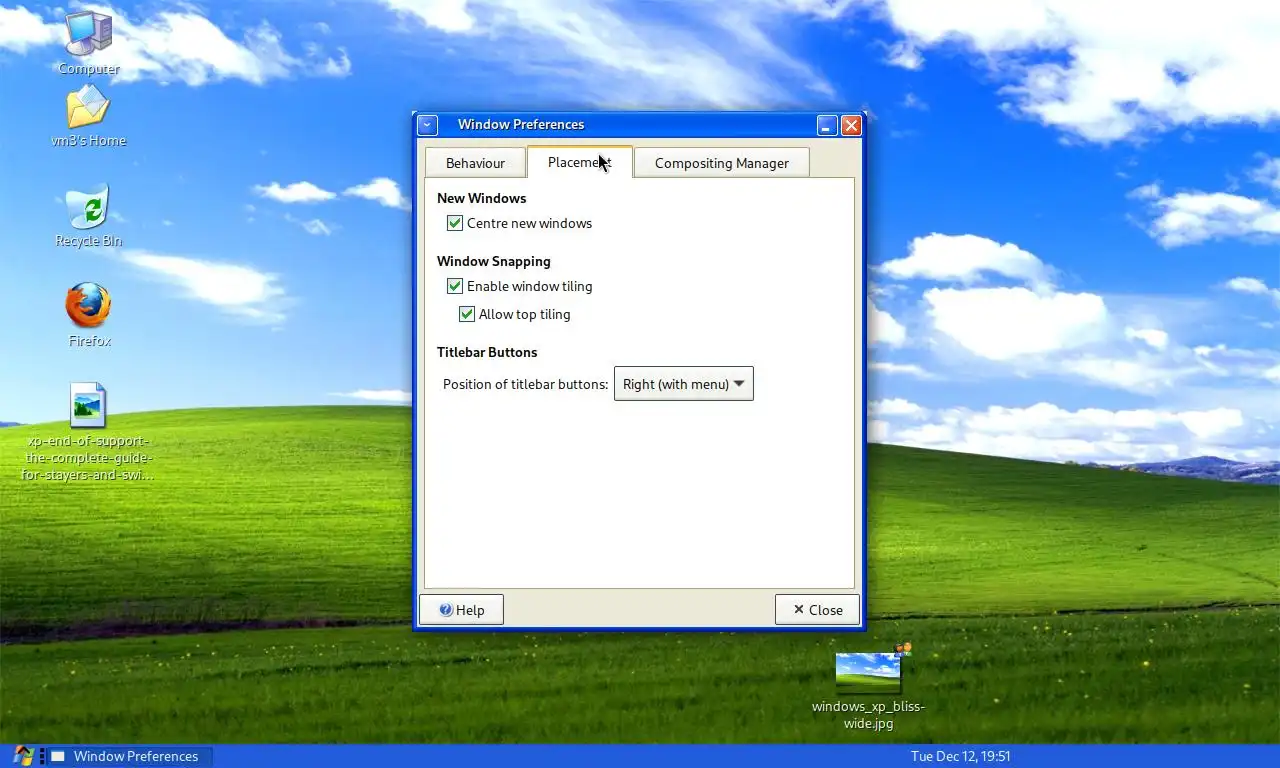This screenshot has height=768, width=1280.
Task: Click the Help button
Action: click(461, 610)
